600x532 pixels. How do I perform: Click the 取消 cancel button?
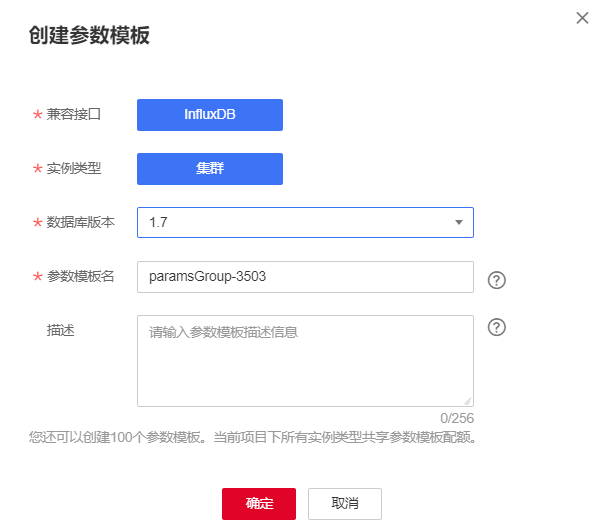(x=345, y=504)
